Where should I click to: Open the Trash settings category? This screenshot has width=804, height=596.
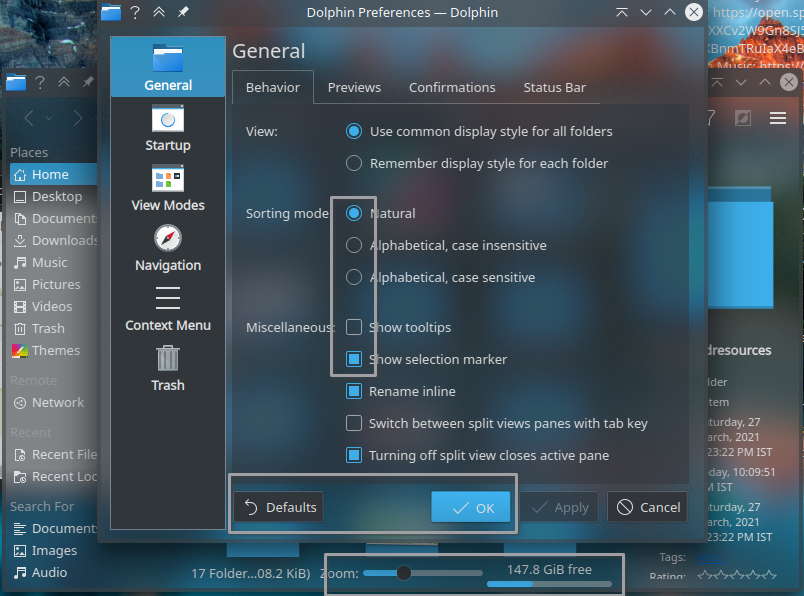click(x=168, y=368)
